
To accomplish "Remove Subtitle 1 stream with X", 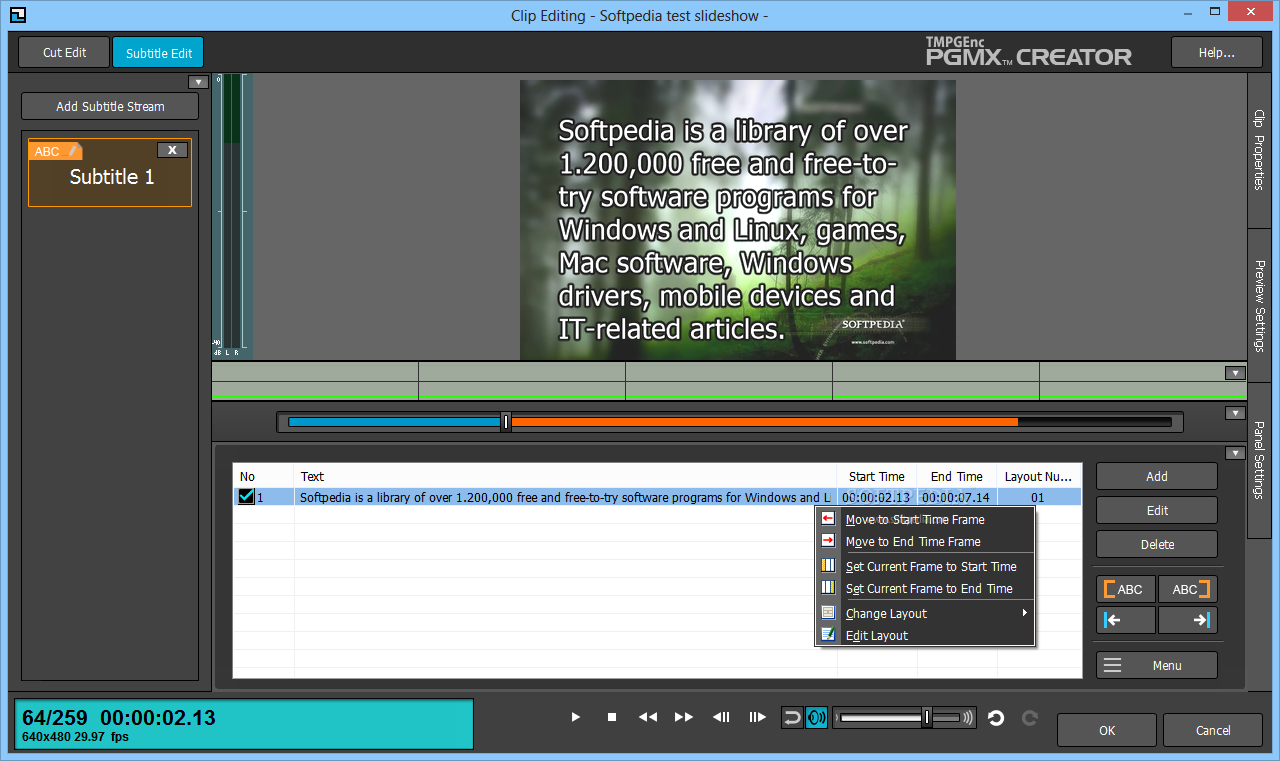I will pyautogui.click(x=172, y=150).
